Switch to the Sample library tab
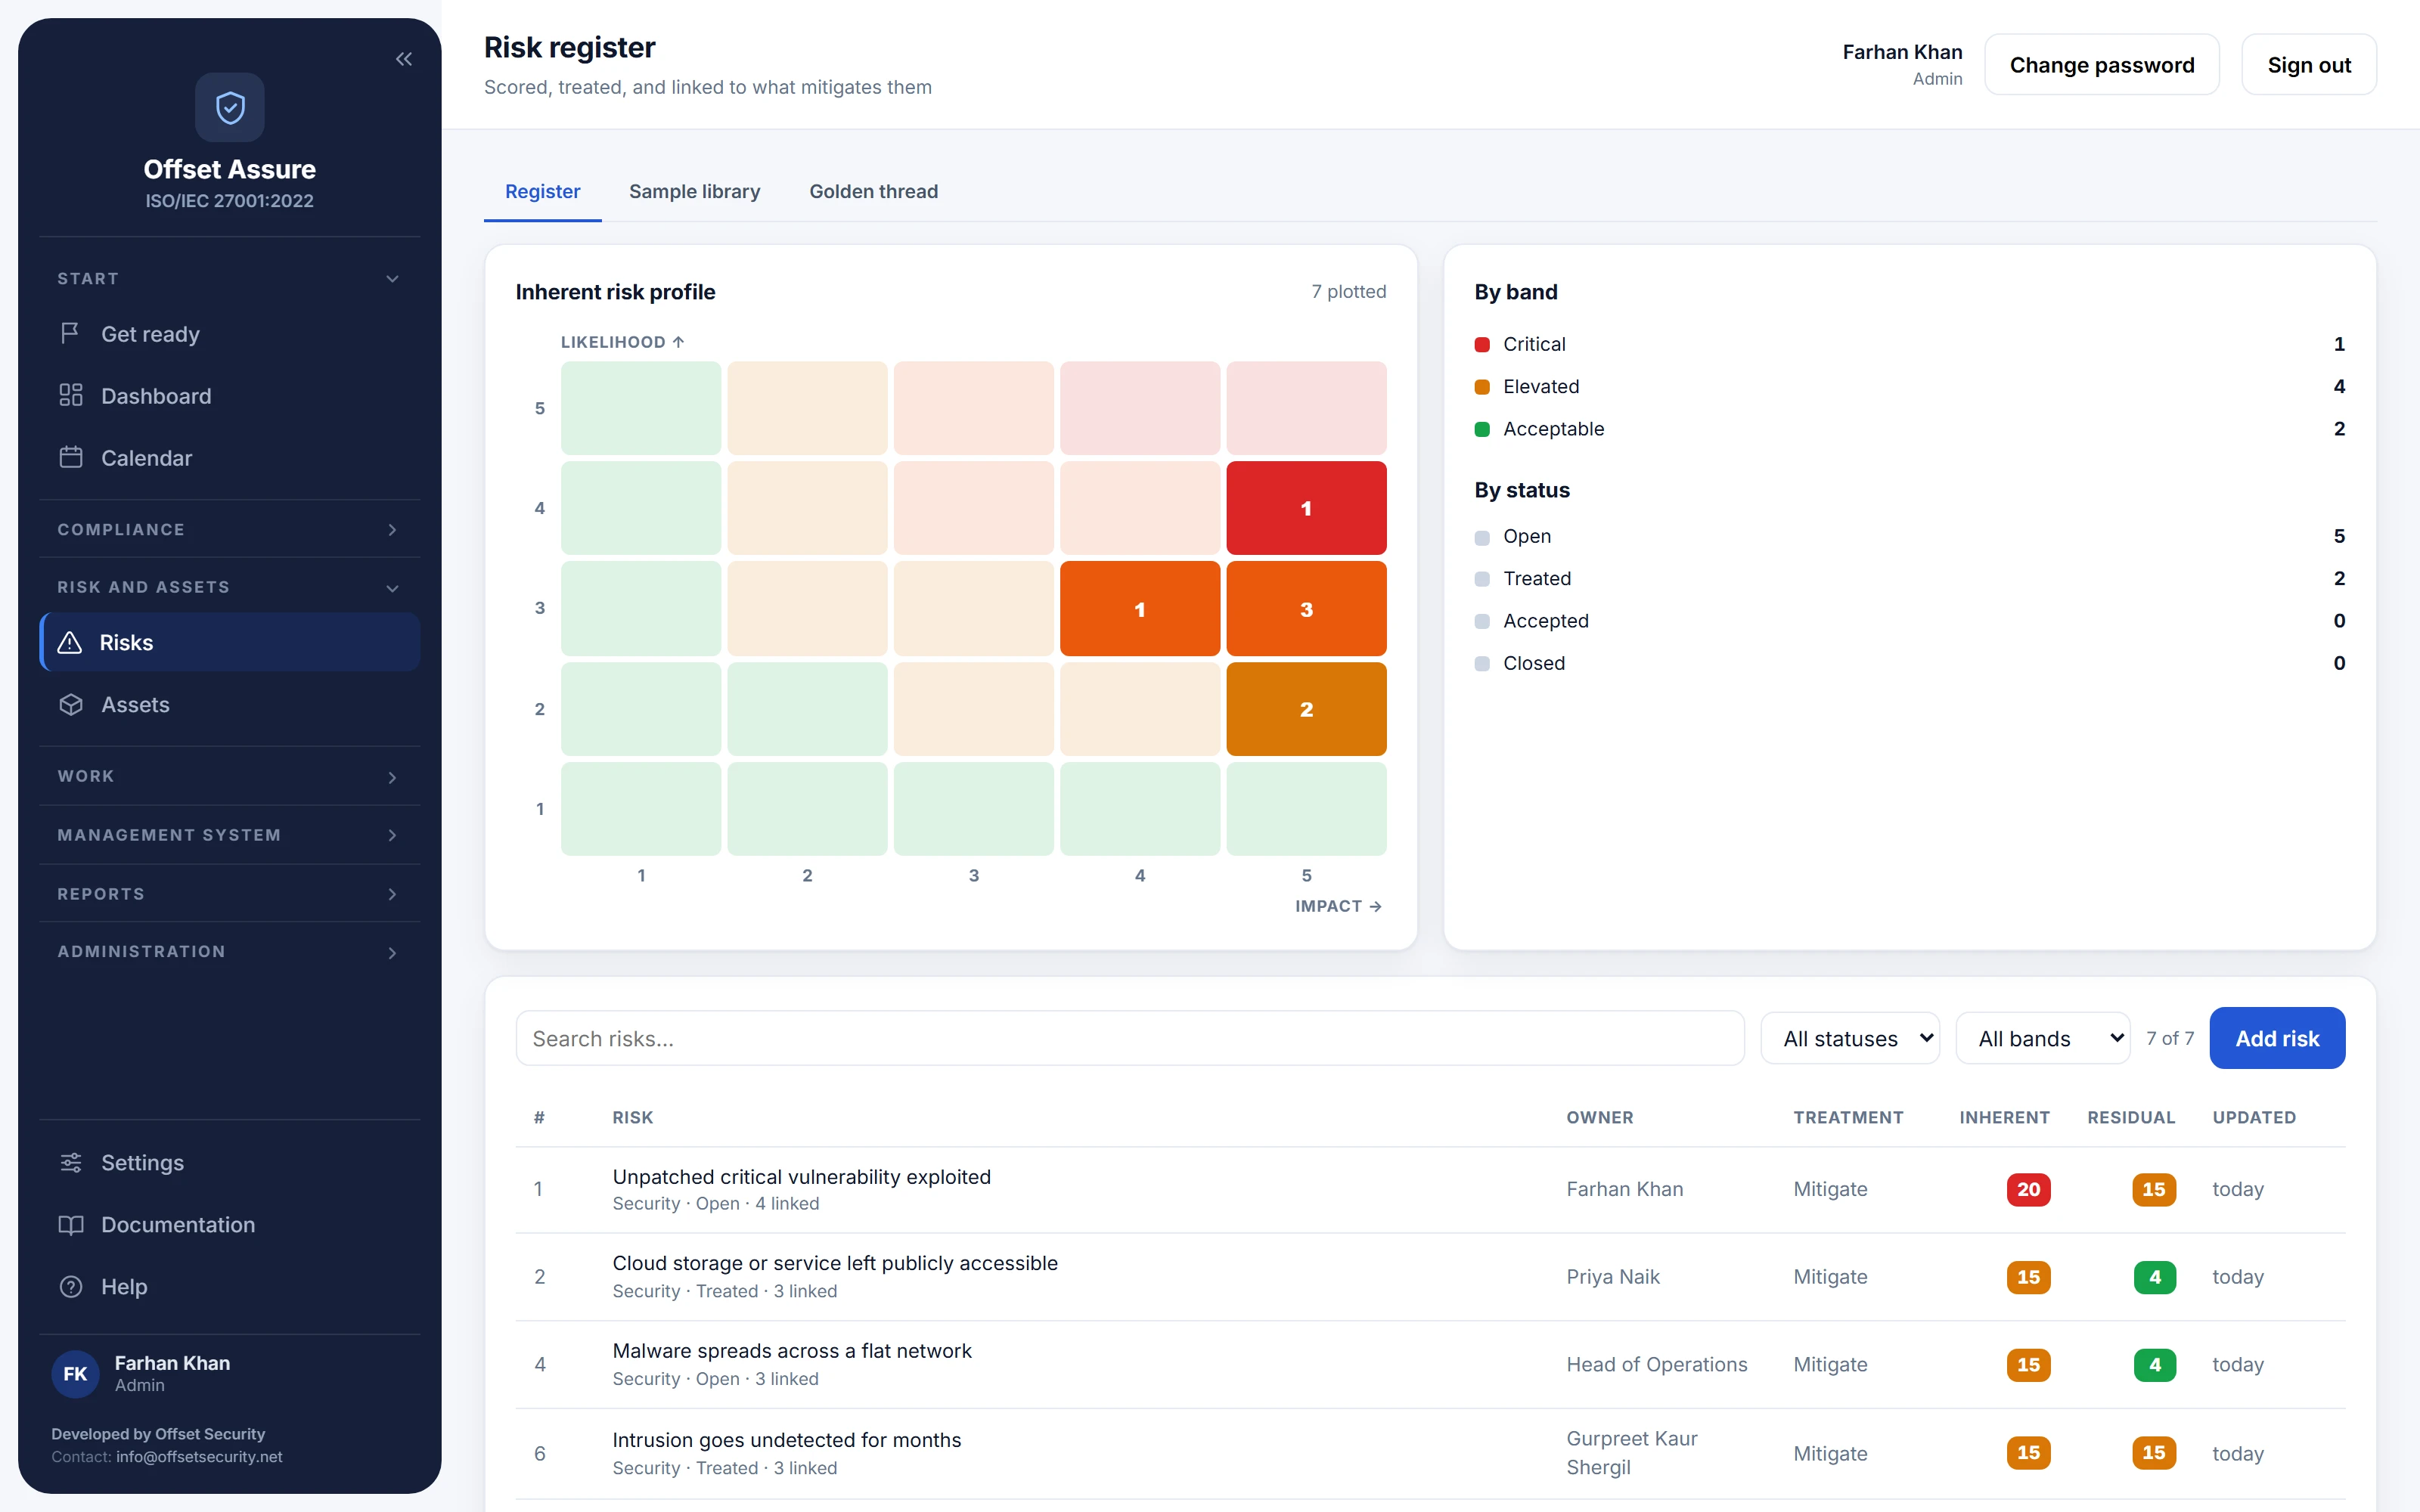2420x1512 pixels. [x=694, y=191]
